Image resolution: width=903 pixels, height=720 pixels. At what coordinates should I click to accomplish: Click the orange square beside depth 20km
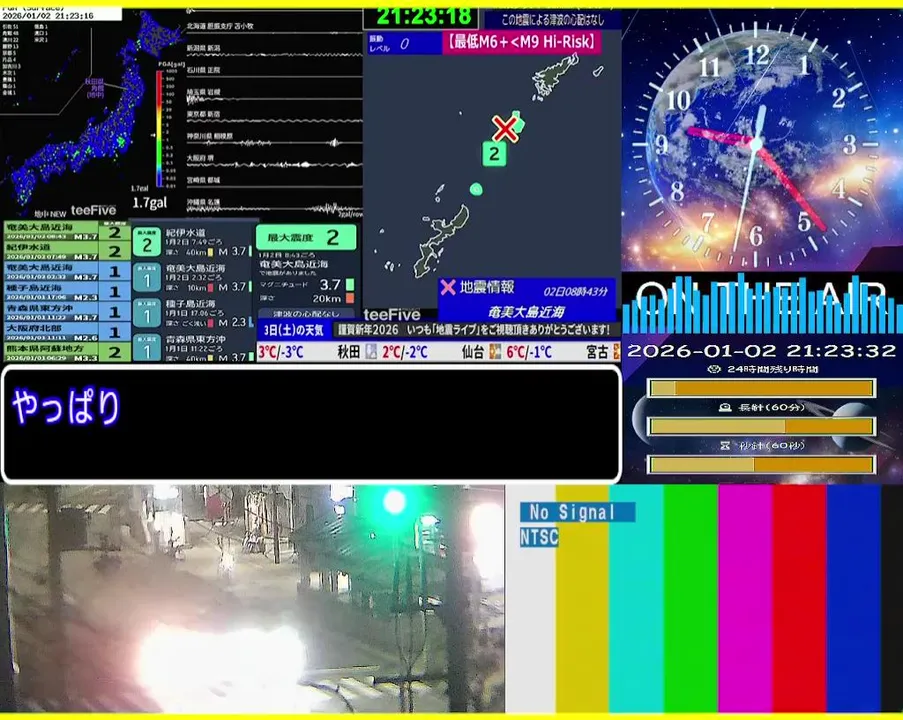pos(350,298)
